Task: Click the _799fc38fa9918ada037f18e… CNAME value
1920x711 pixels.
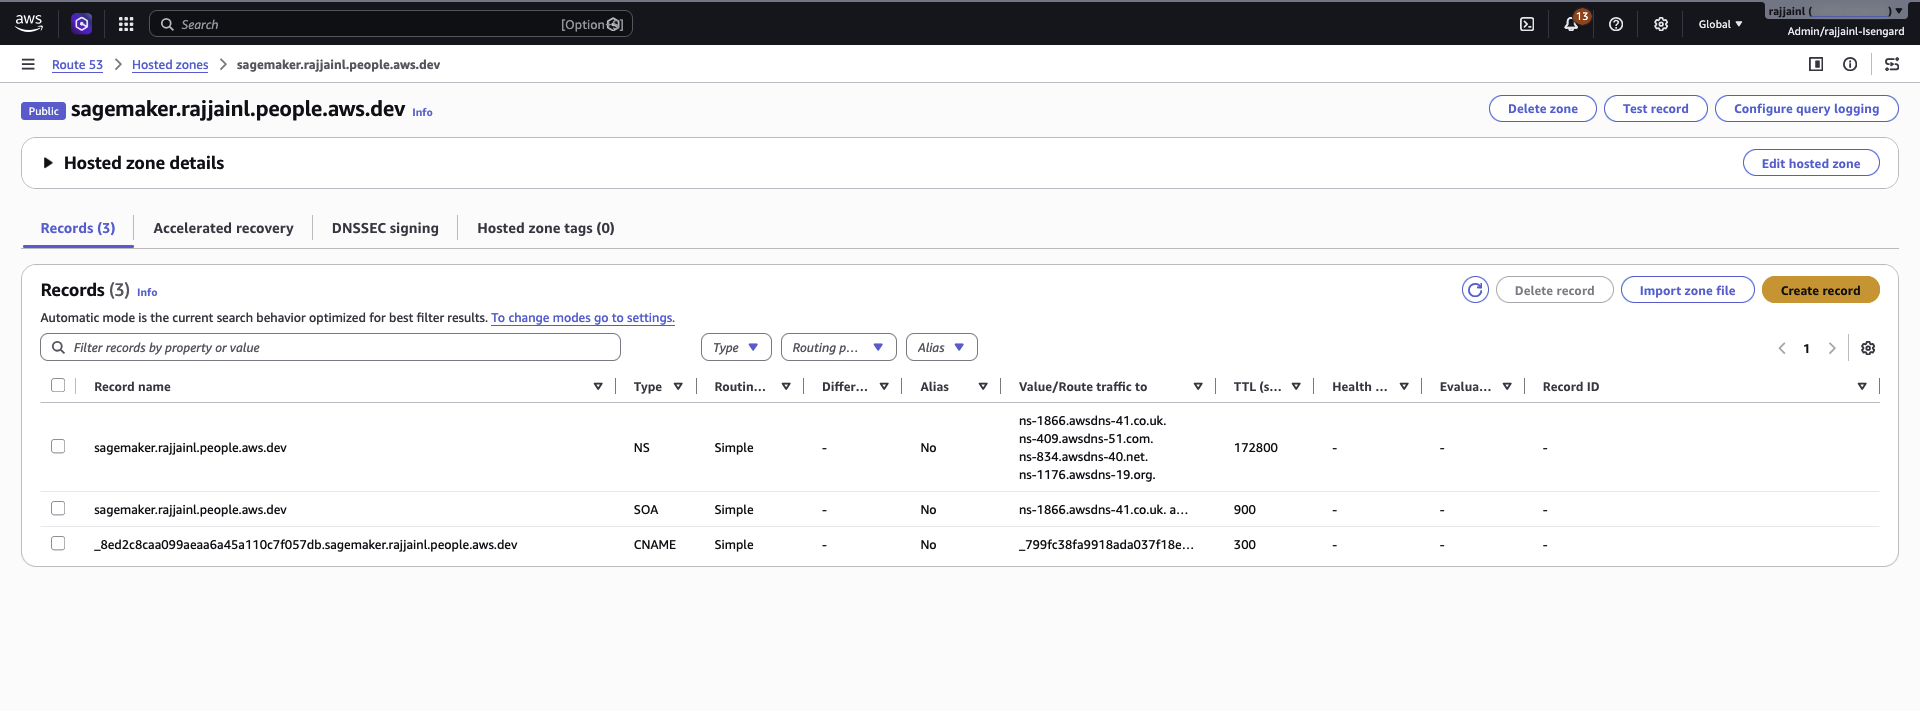Action: point(1106,545)
